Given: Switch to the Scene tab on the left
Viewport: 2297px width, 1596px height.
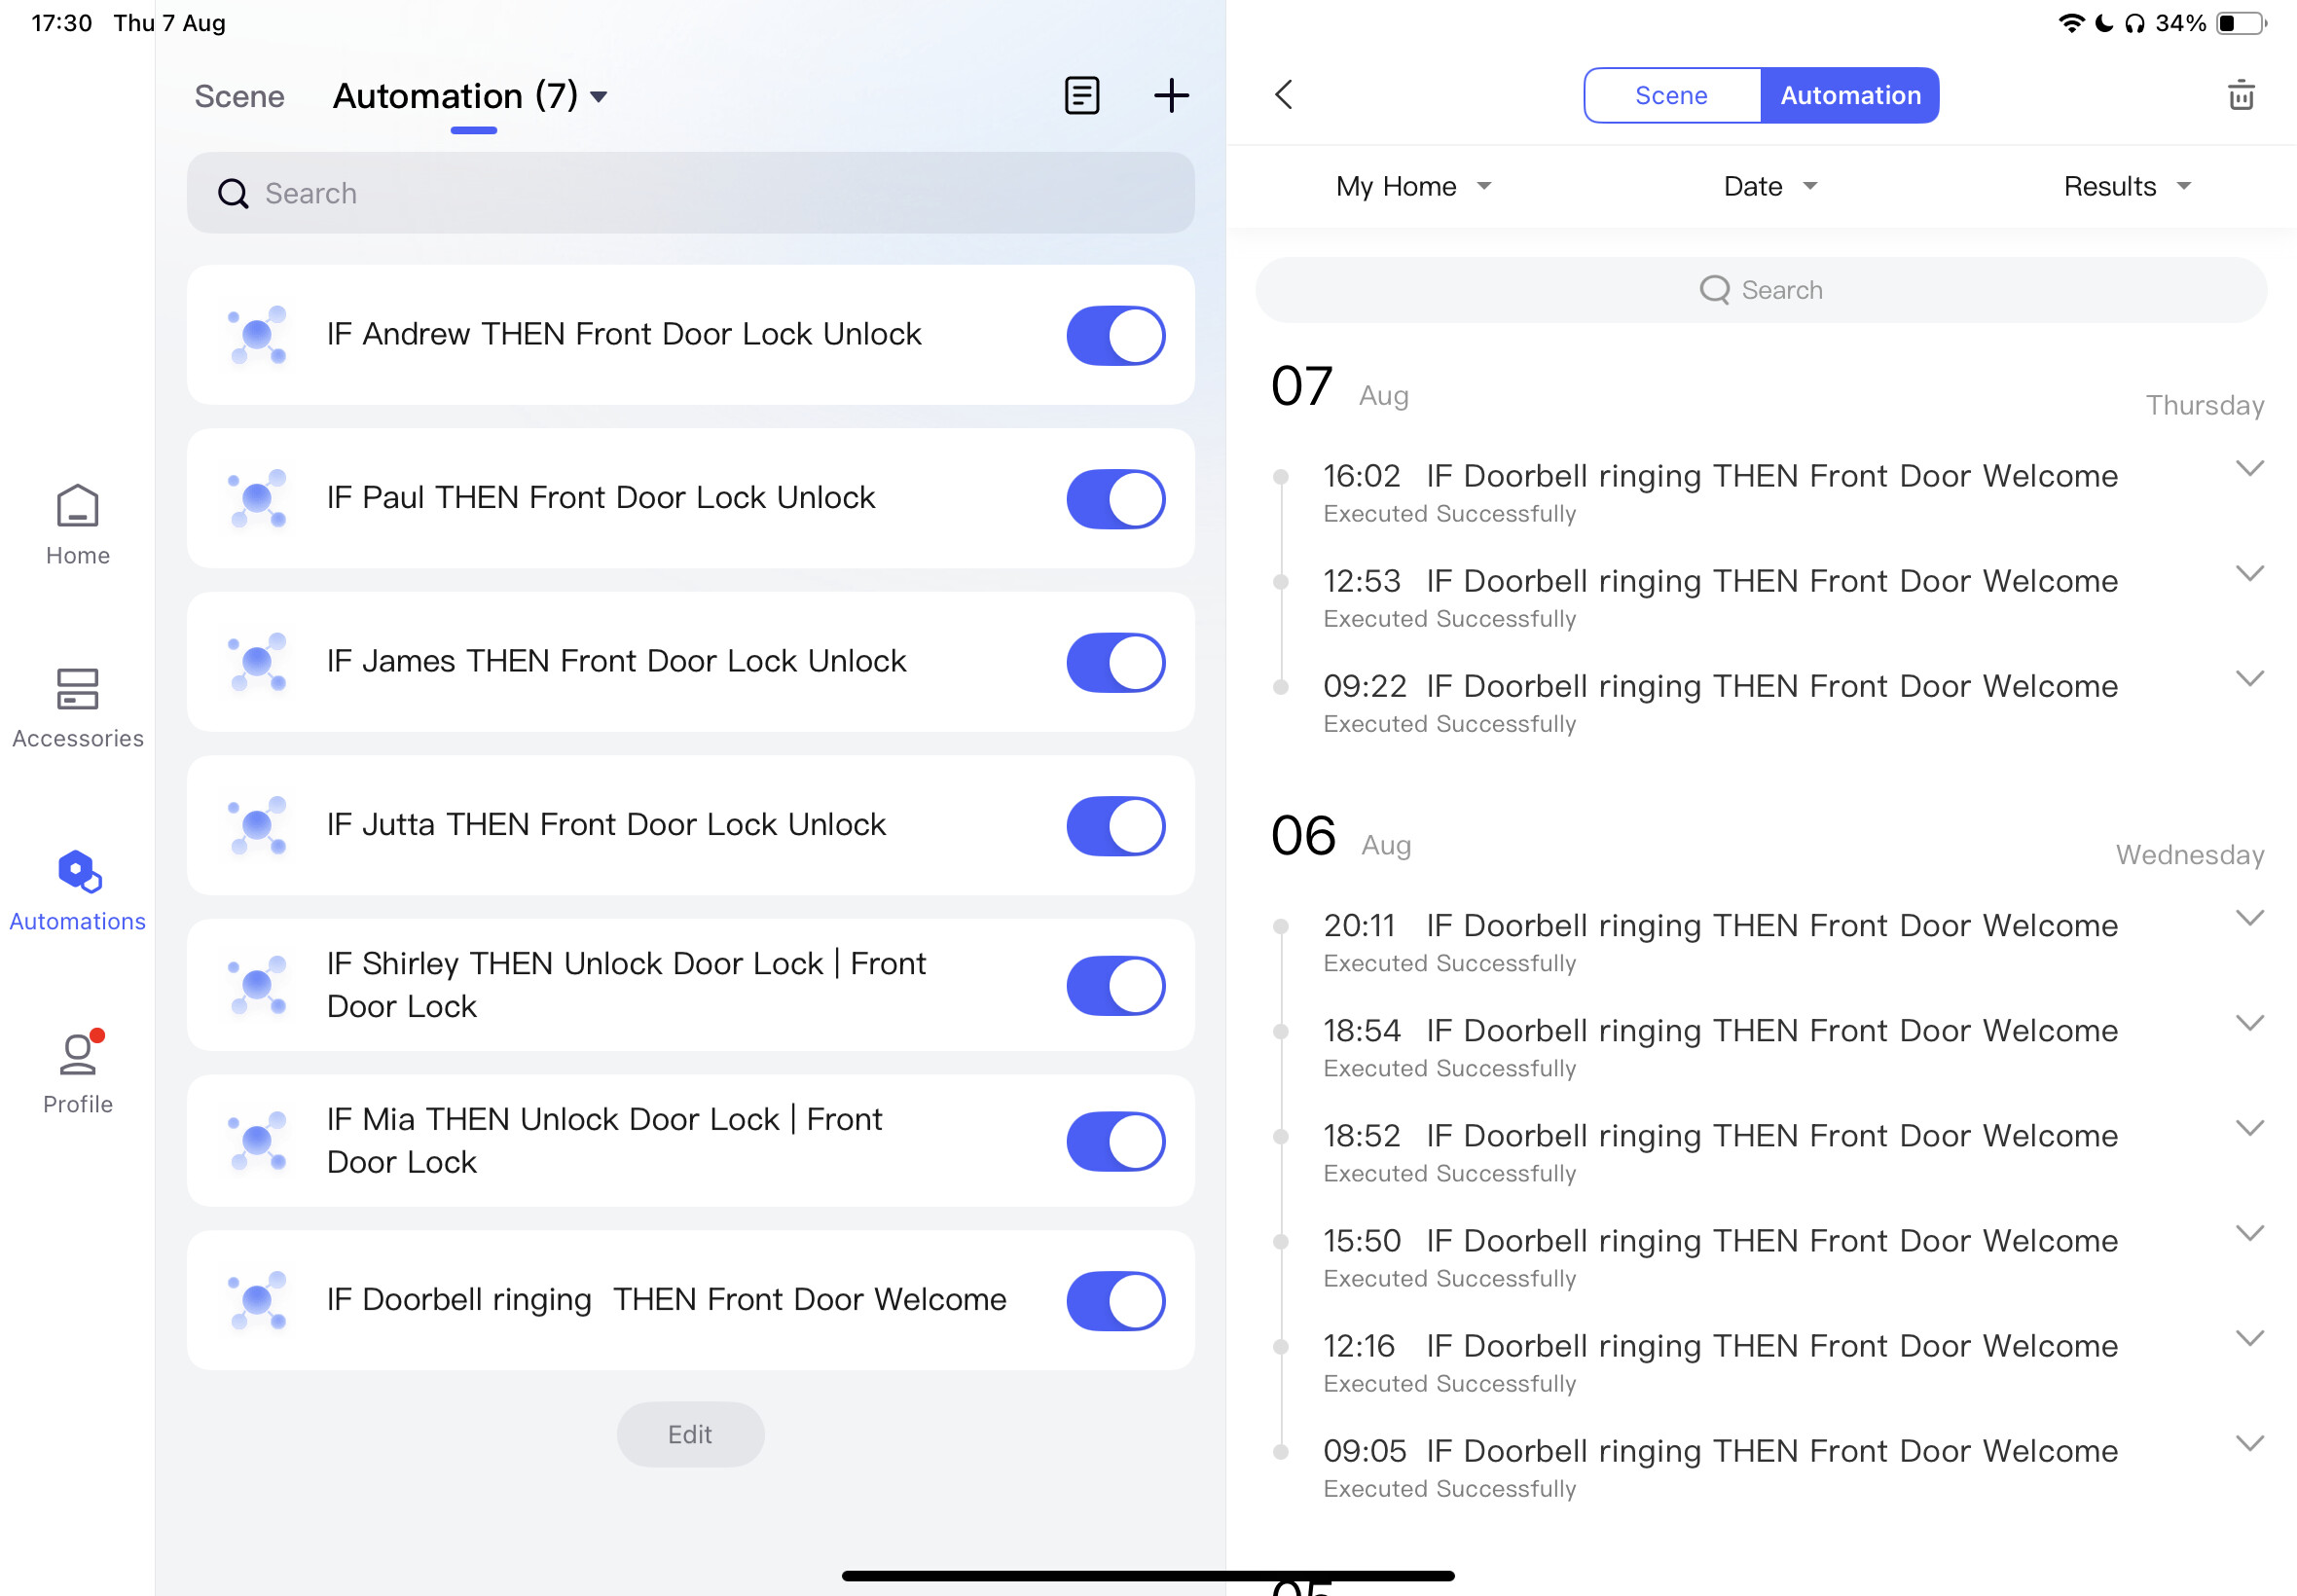Looking at the screenshot, I should tap(239, 96).
